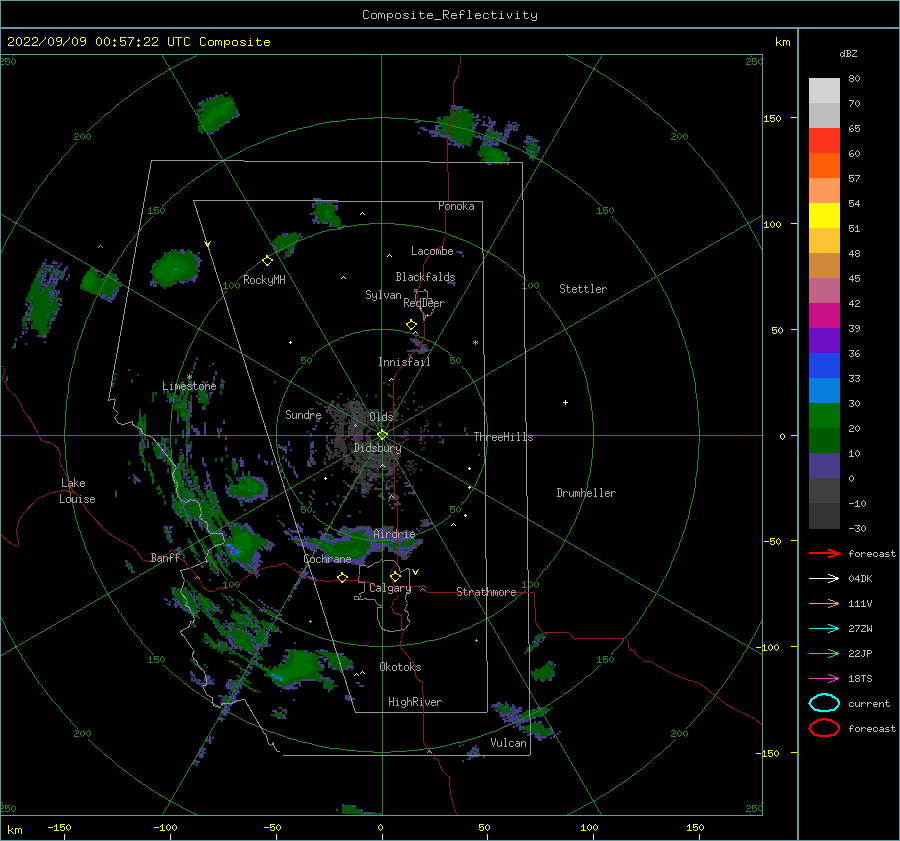This screenshot has height=841, width=900.
Task: Click the yellow radar site marker at center
Action: pyautogui.click(x=382, y=435)
